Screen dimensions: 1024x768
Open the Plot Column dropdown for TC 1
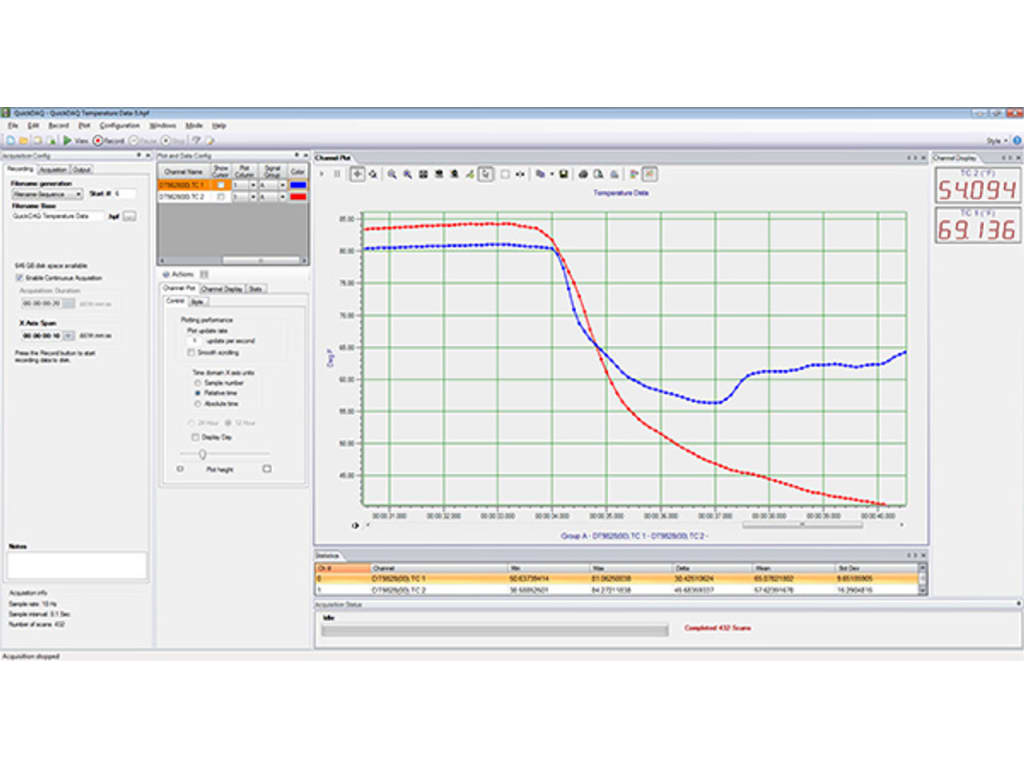(x=253, y=185)
